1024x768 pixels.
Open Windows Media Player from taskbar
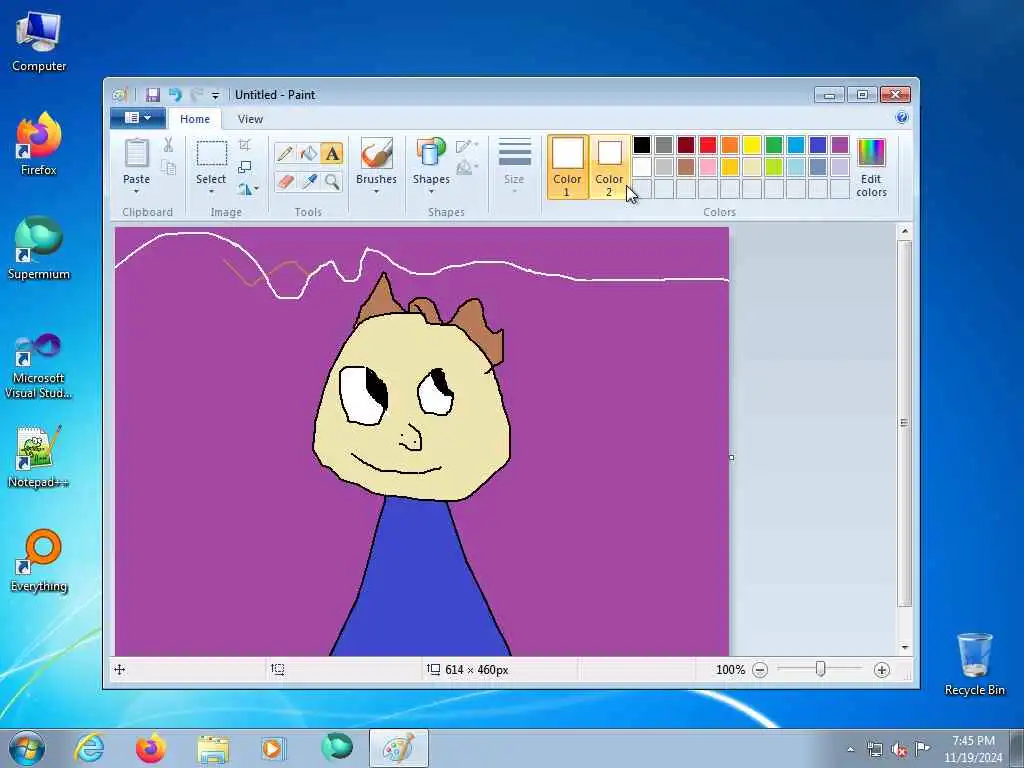pyautogui.click(x=272, y=748)
